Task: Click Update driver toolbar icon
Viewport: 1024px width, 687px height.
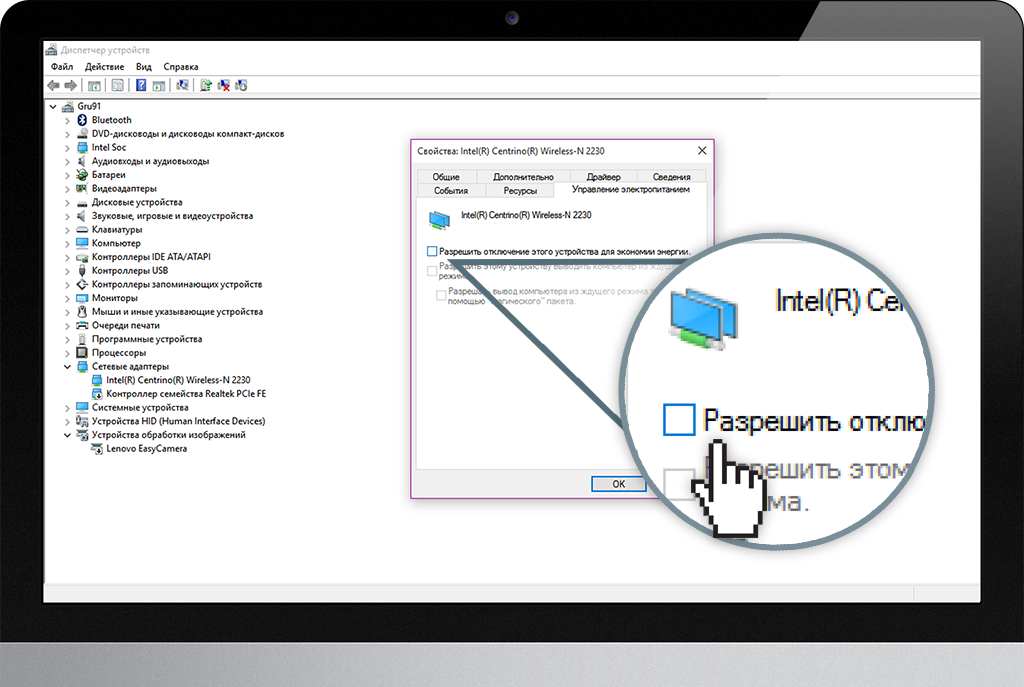Action: click(205, 86)
